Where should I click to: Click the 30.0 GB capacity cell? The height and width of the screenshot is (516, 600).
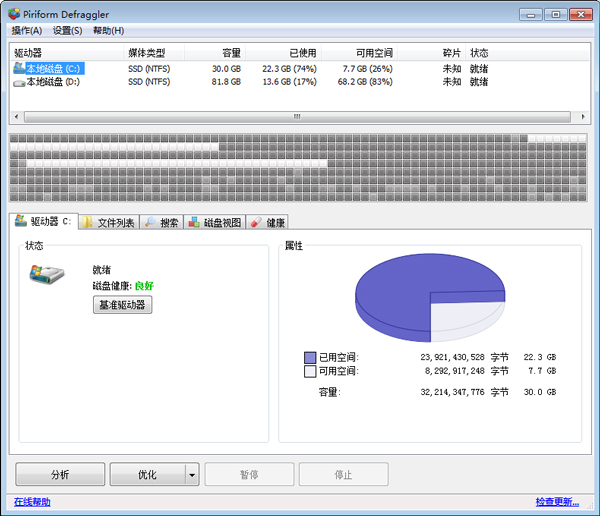tap(226, 69)
